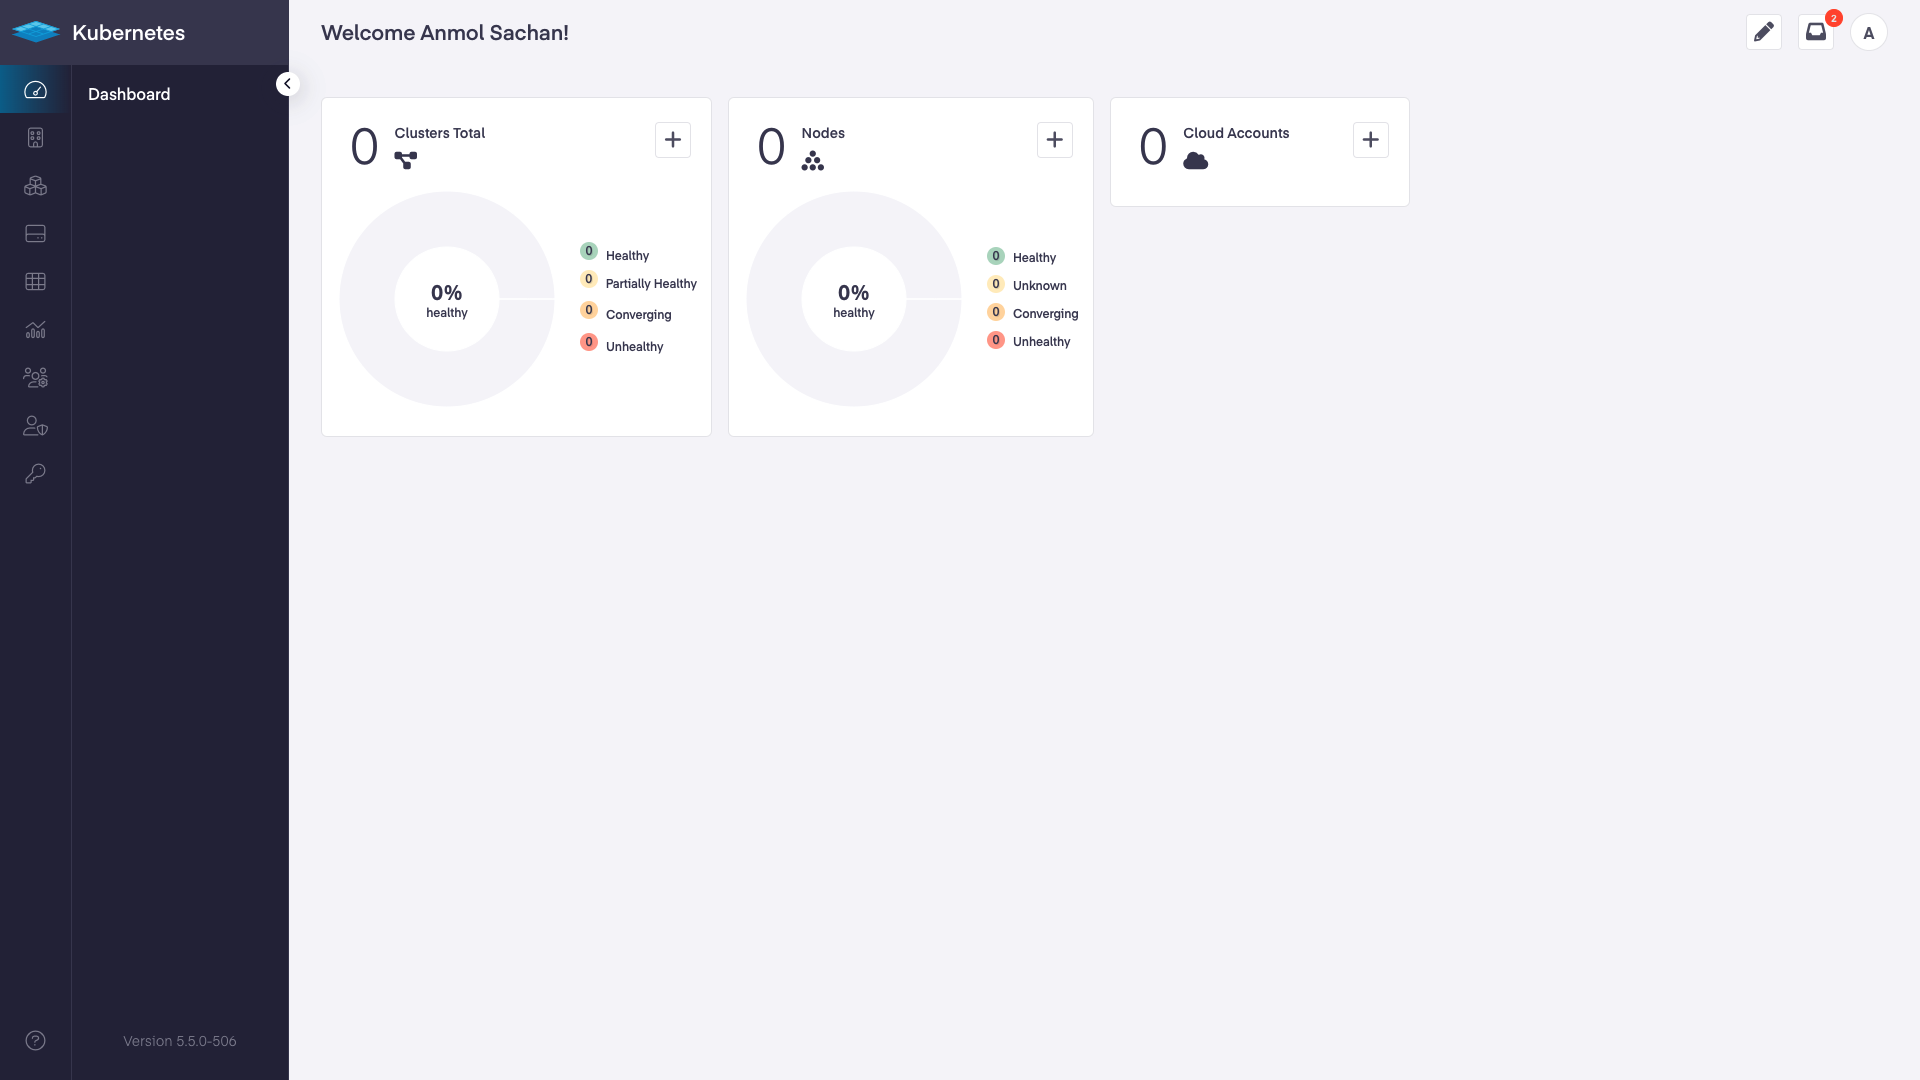This screenshot has width=1920, height=1080.
Task: Click the 0% healthy clusters donut chart
Action: coord(446,299)
